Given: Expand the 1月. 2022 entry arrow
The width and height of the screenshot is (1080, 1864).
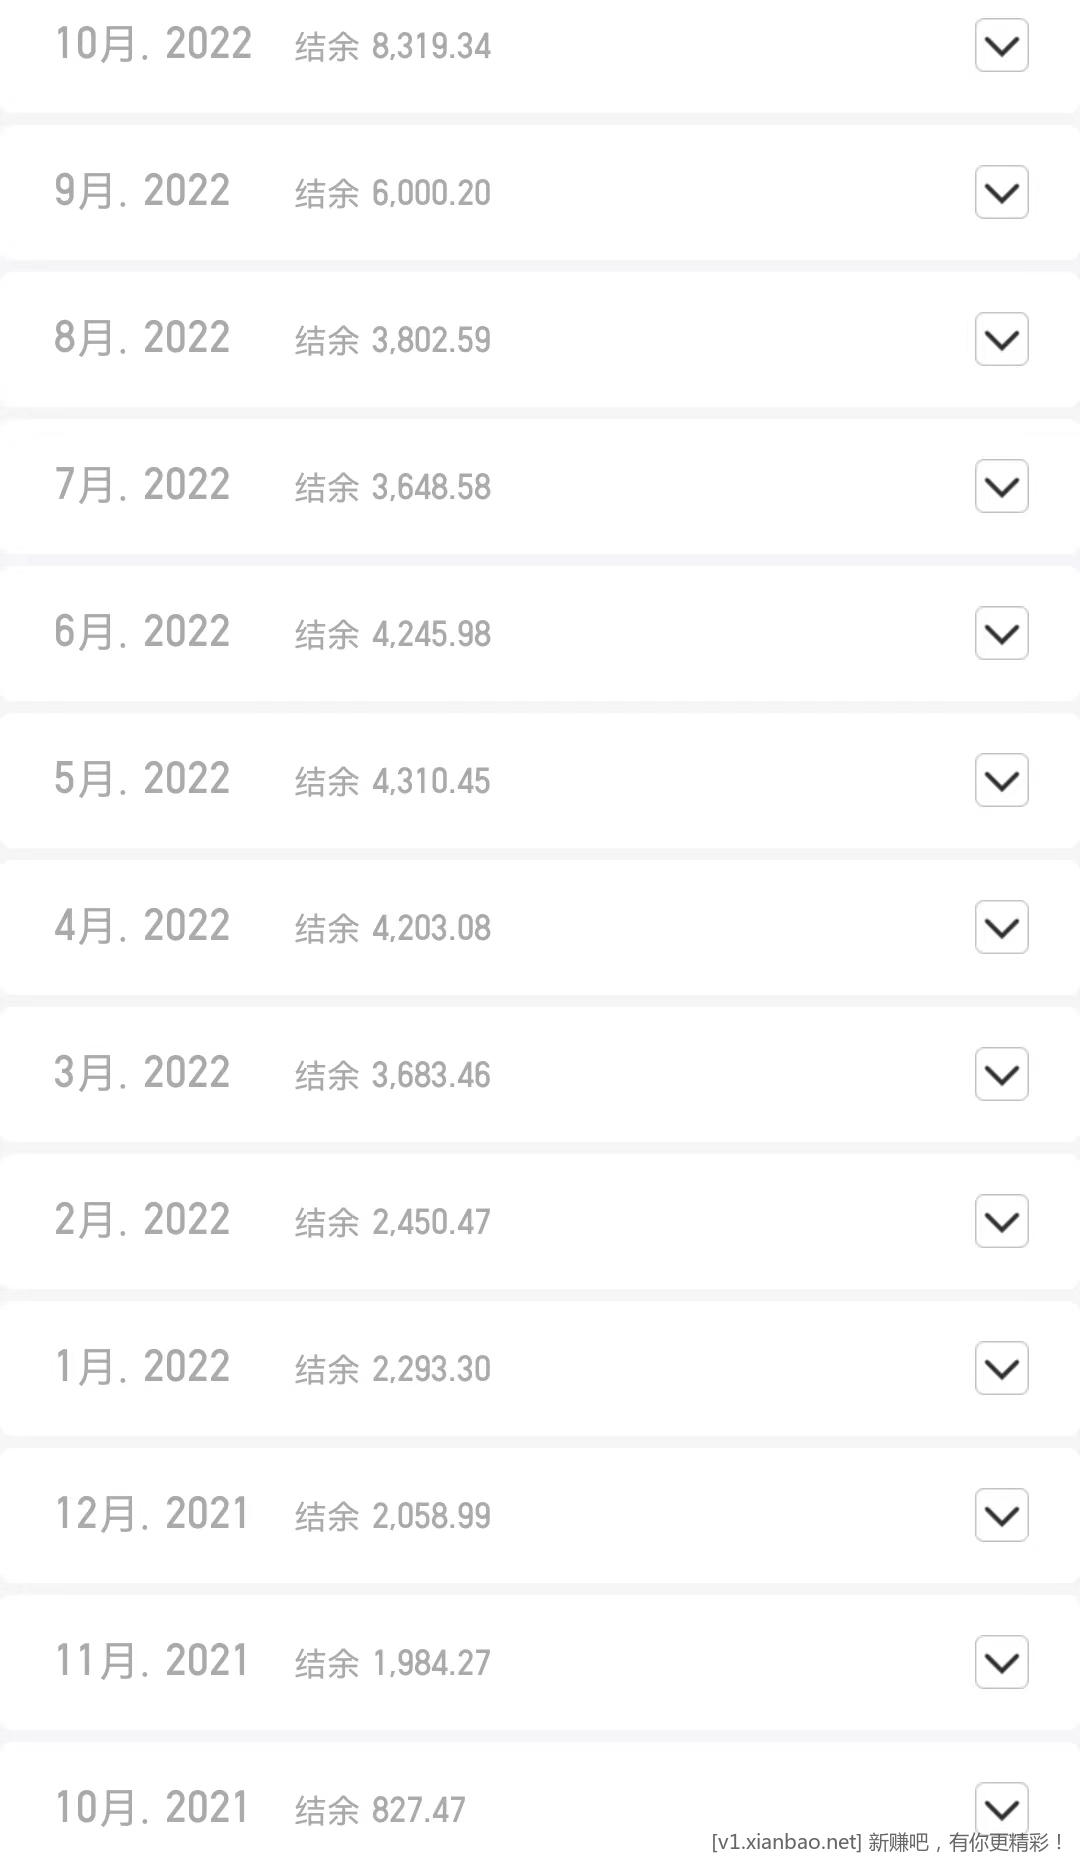Looking at the screenshot, I should 1002,1368.
